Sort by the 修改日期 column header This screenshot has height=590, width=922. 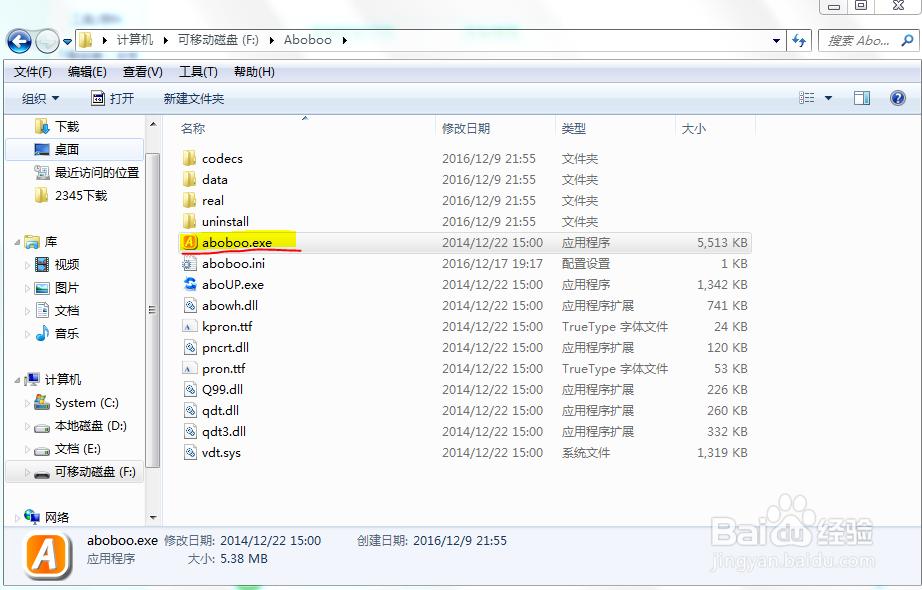coord(466,128)
